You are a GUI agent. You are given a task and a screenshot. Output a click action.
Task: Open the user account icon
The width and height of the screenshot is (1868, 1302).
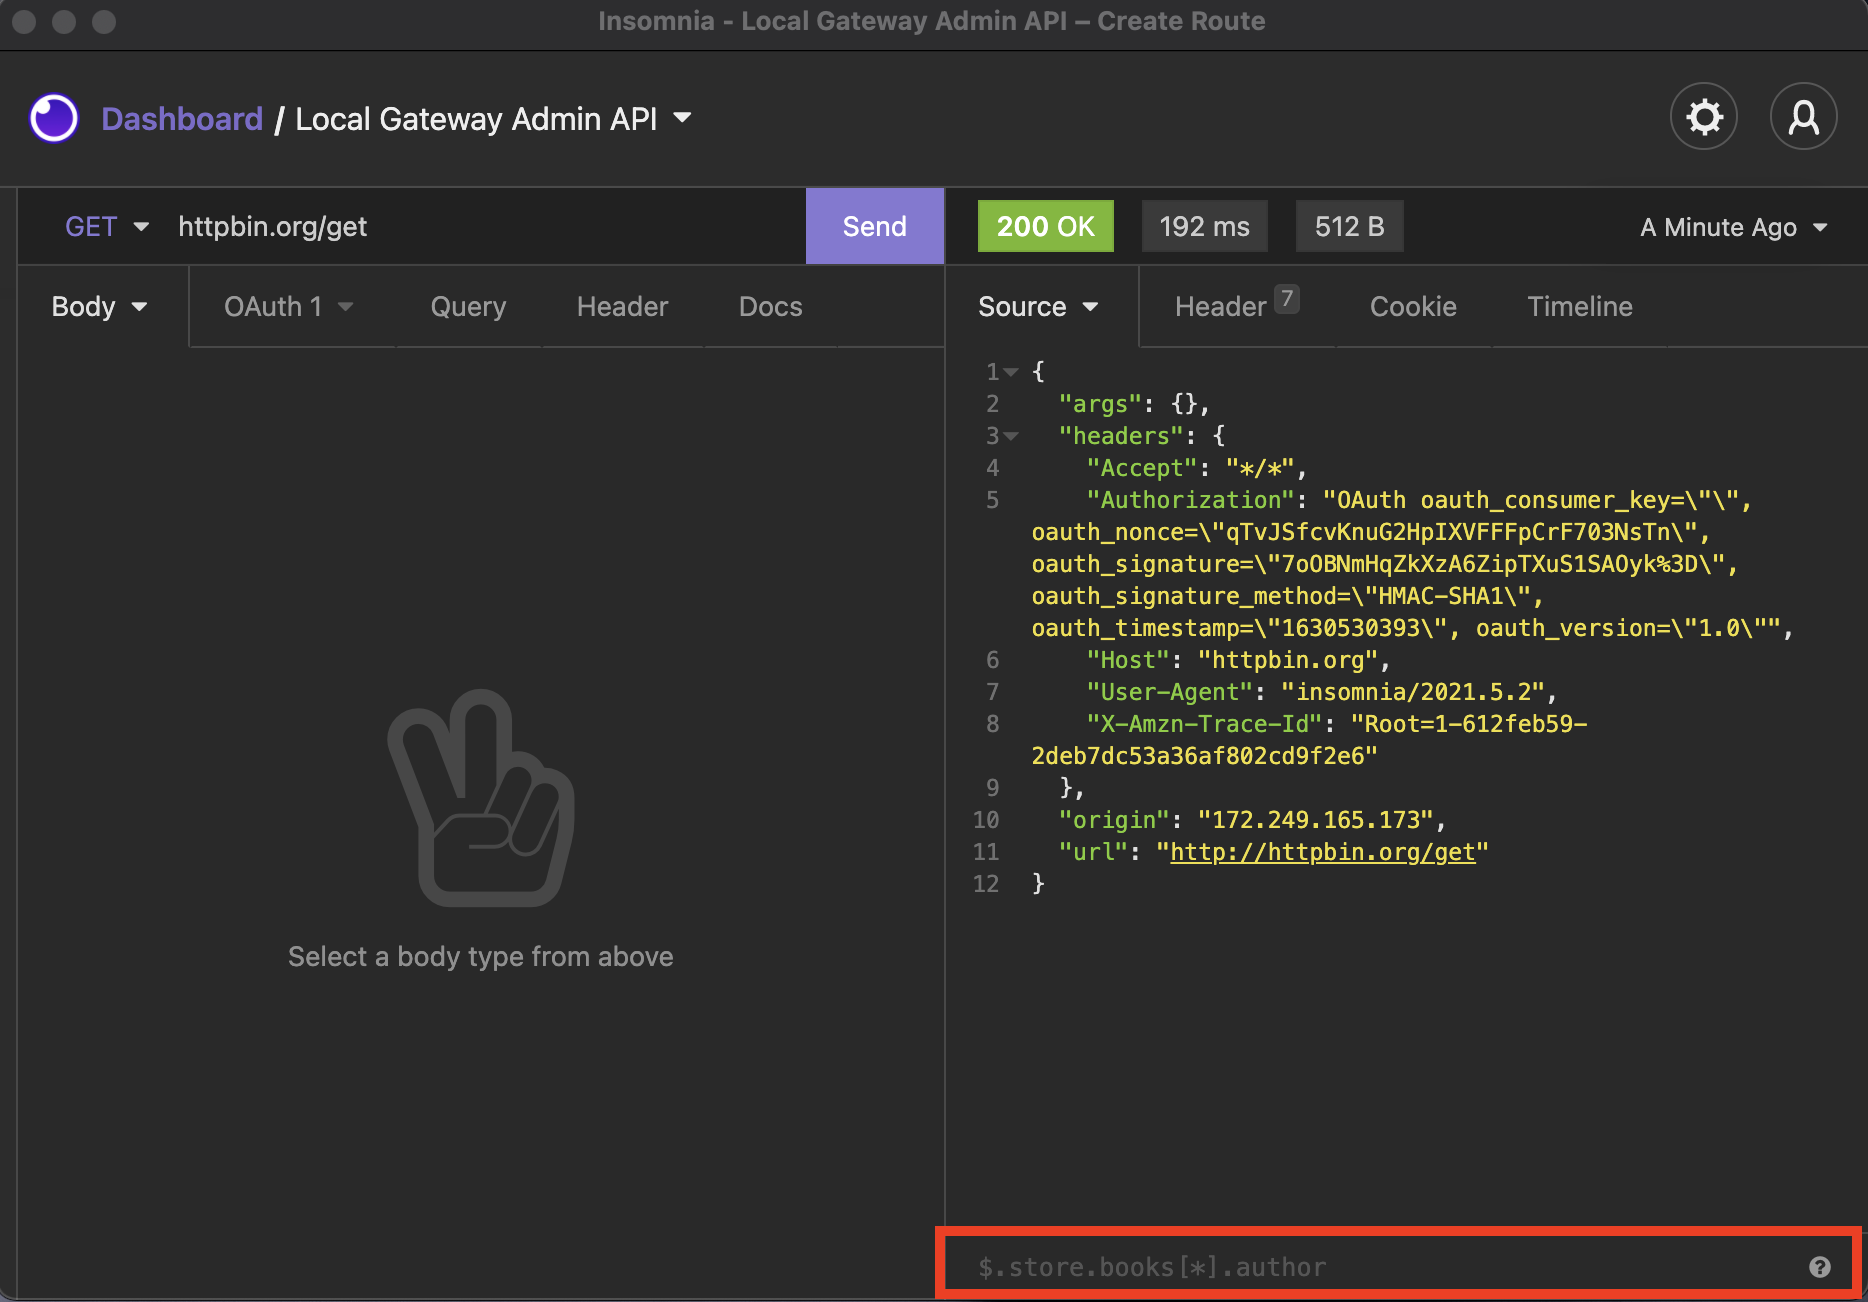click(x=1803, y=117)
